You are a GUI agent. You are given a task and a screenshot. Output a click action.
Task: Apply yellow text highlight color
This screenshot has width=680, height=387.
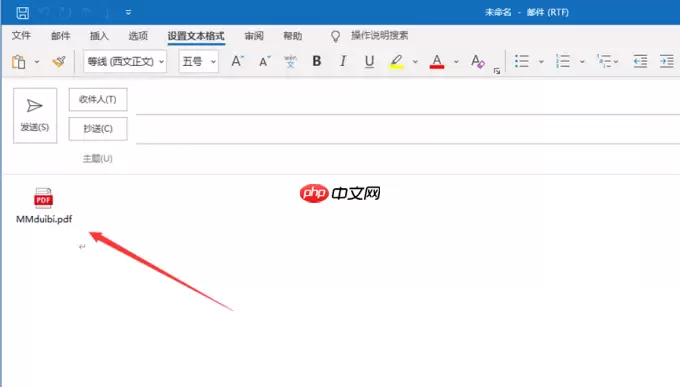pyautogui.click(x=396, y=62)
